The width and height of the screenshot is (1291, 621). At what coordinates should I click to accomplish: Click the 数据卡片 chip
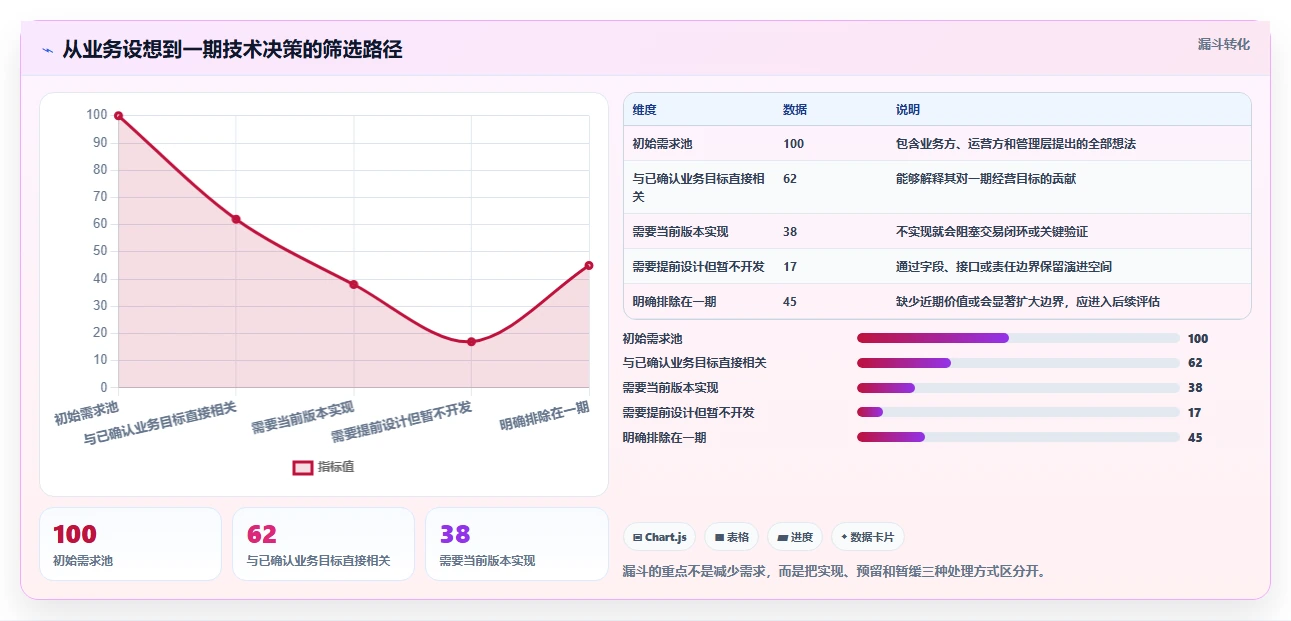(x=868, y=537)
